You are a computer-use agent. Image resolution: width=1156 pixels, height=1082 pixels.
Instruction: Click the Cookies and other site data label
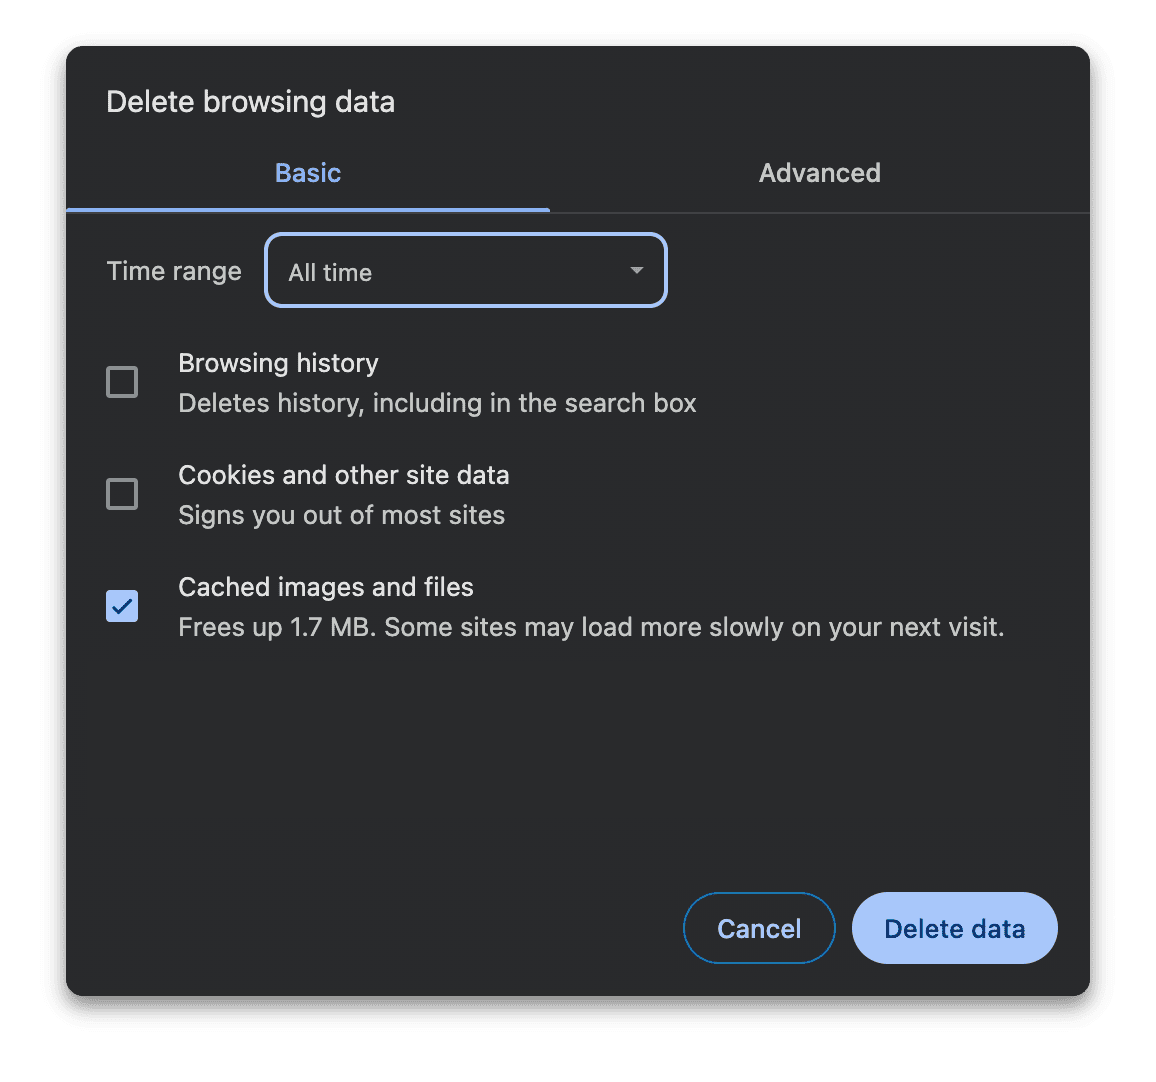343,475
